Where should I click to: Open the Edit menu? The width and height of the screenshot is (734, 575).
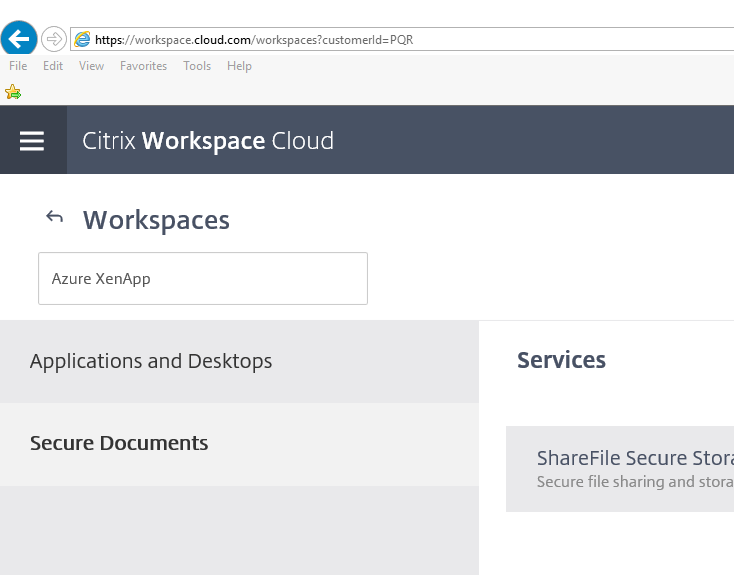(53, 66)
